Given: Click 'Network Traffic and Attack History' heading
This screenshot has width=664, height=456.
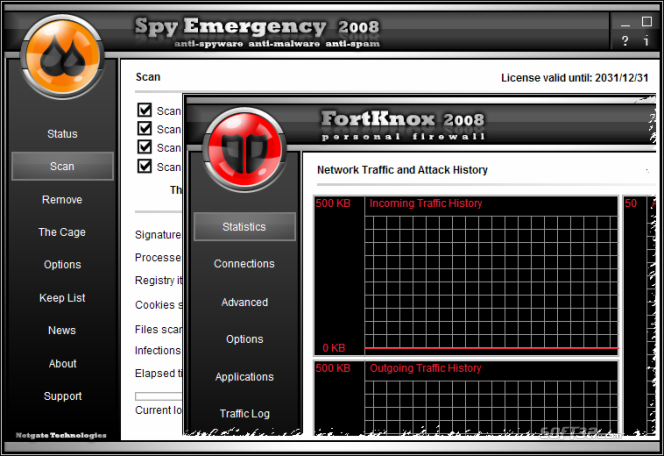Looking at the screenshot, I should (402, 170).
